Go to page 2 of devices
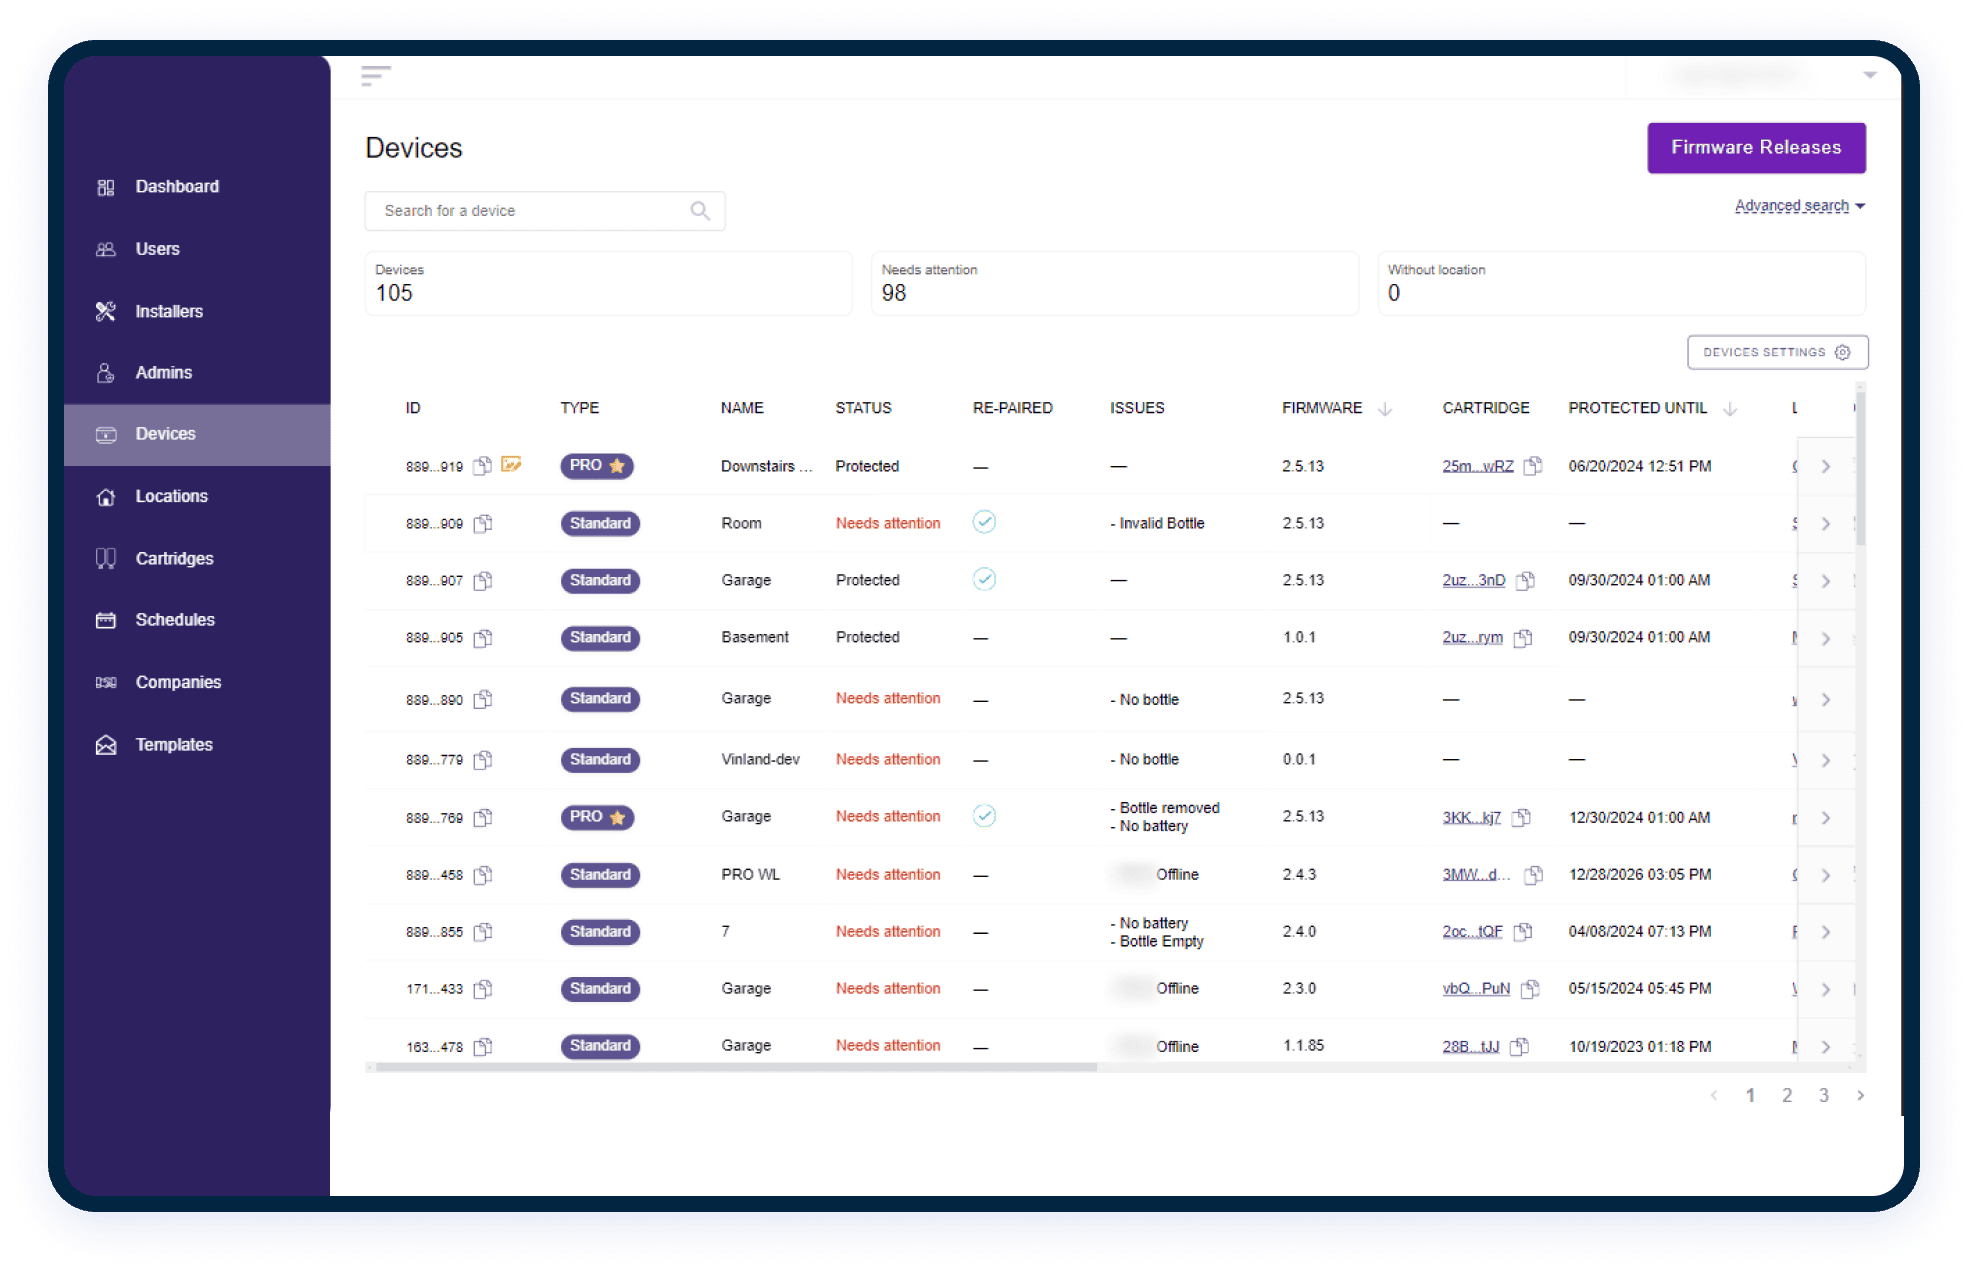1972x1272 pixels. [1787, 1096]
